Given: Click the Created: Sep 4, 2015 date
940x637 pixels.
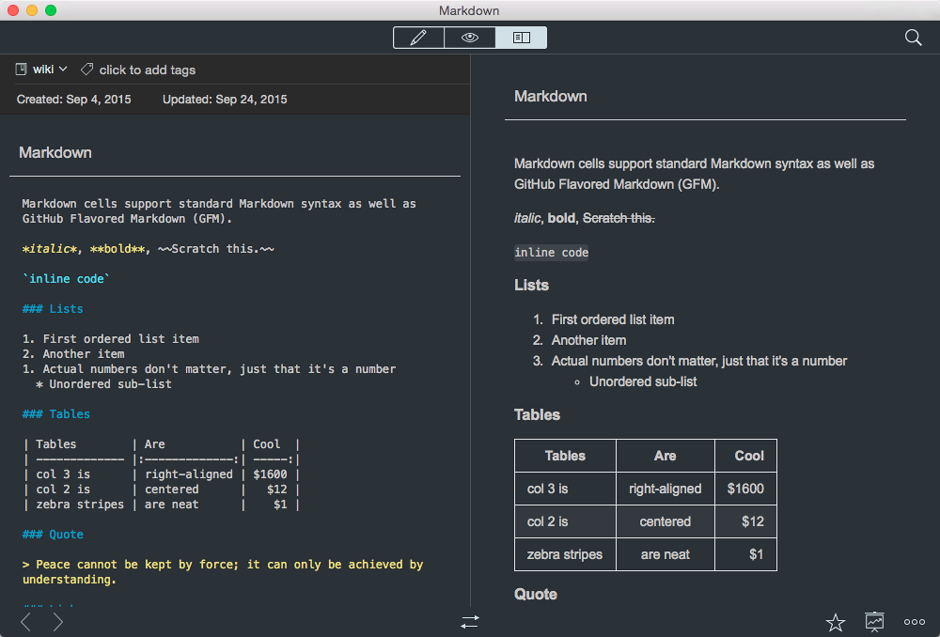Looking at the screenshot, I should click(74, 99).
